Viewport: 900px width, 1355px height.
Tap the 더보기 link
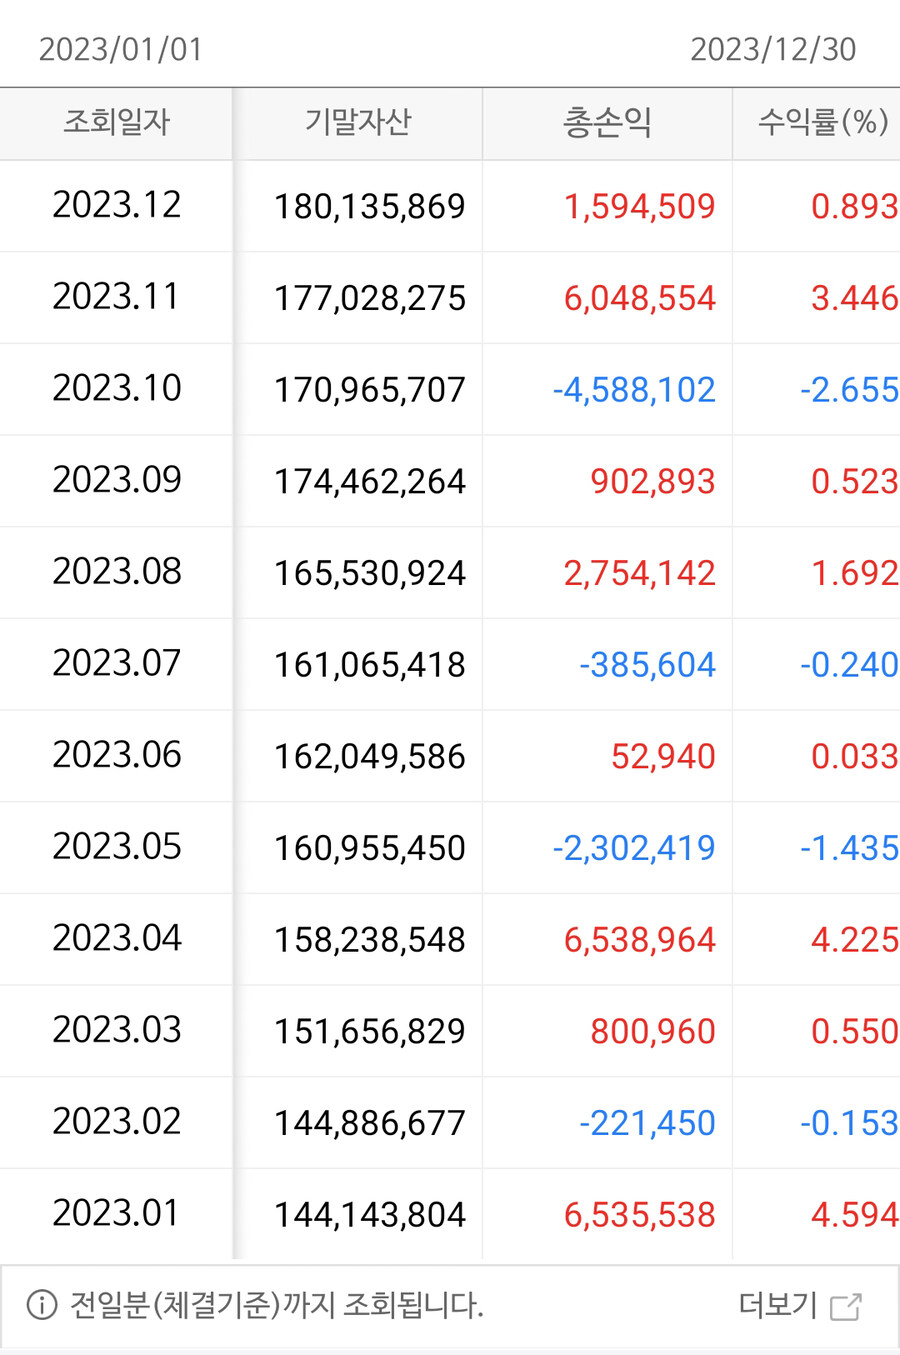pos(778,1305)
